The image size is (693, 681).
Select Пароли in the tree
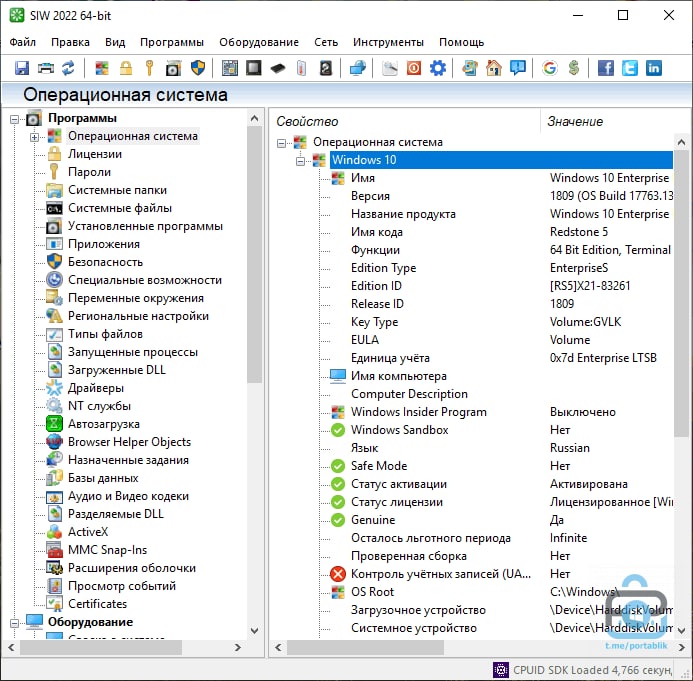tap(89, 172)
